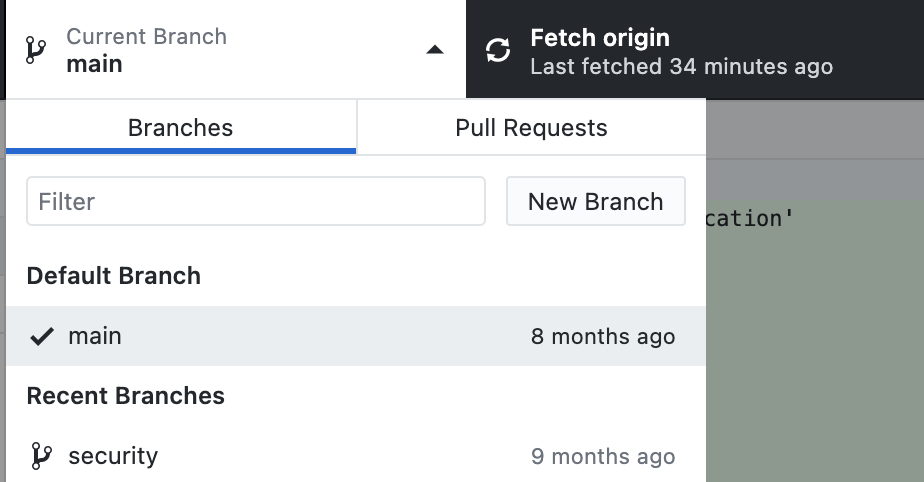The height and width of the screenshot is (482, 924).
Task: Switch to the Pull Requests tab
Action: coord(532,127)
